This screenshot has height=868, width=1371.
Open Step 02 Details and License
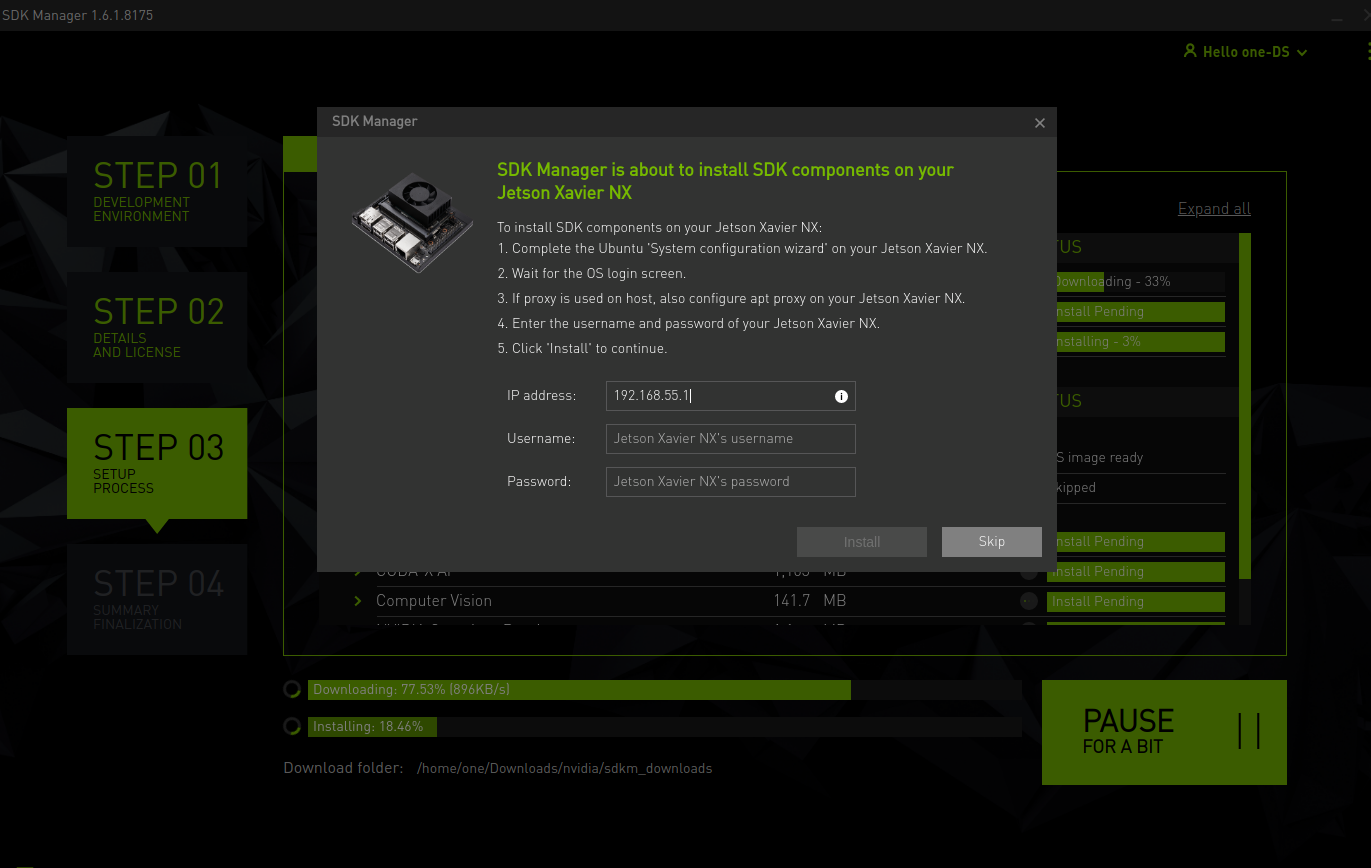(157, 327)
